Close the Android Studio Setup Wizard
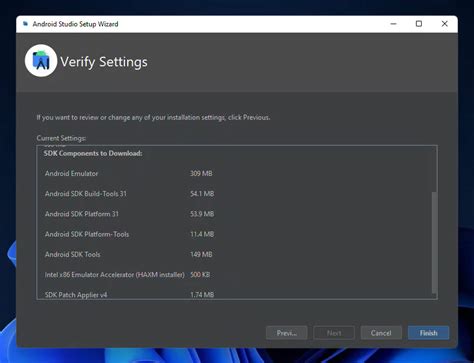 (x=444, y=24)
